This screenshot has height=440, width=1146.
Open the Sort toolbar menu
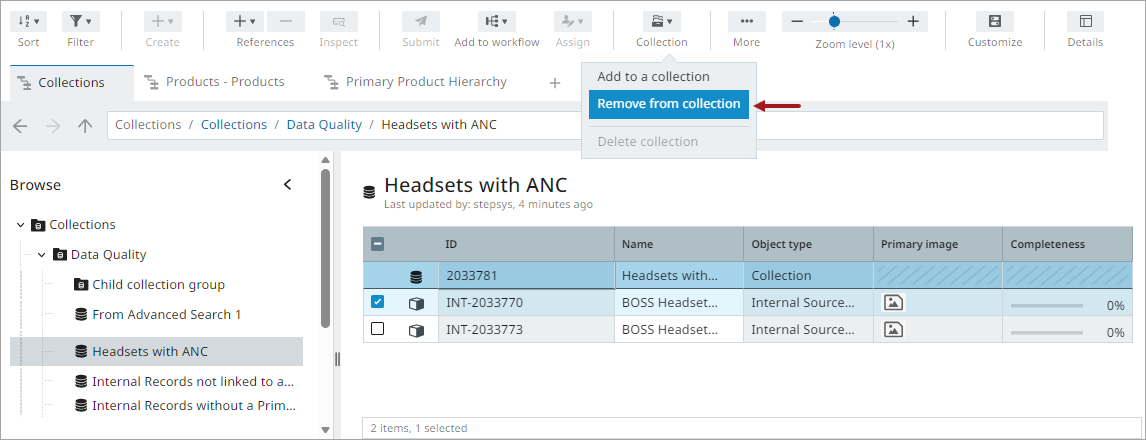click(29, 21)
